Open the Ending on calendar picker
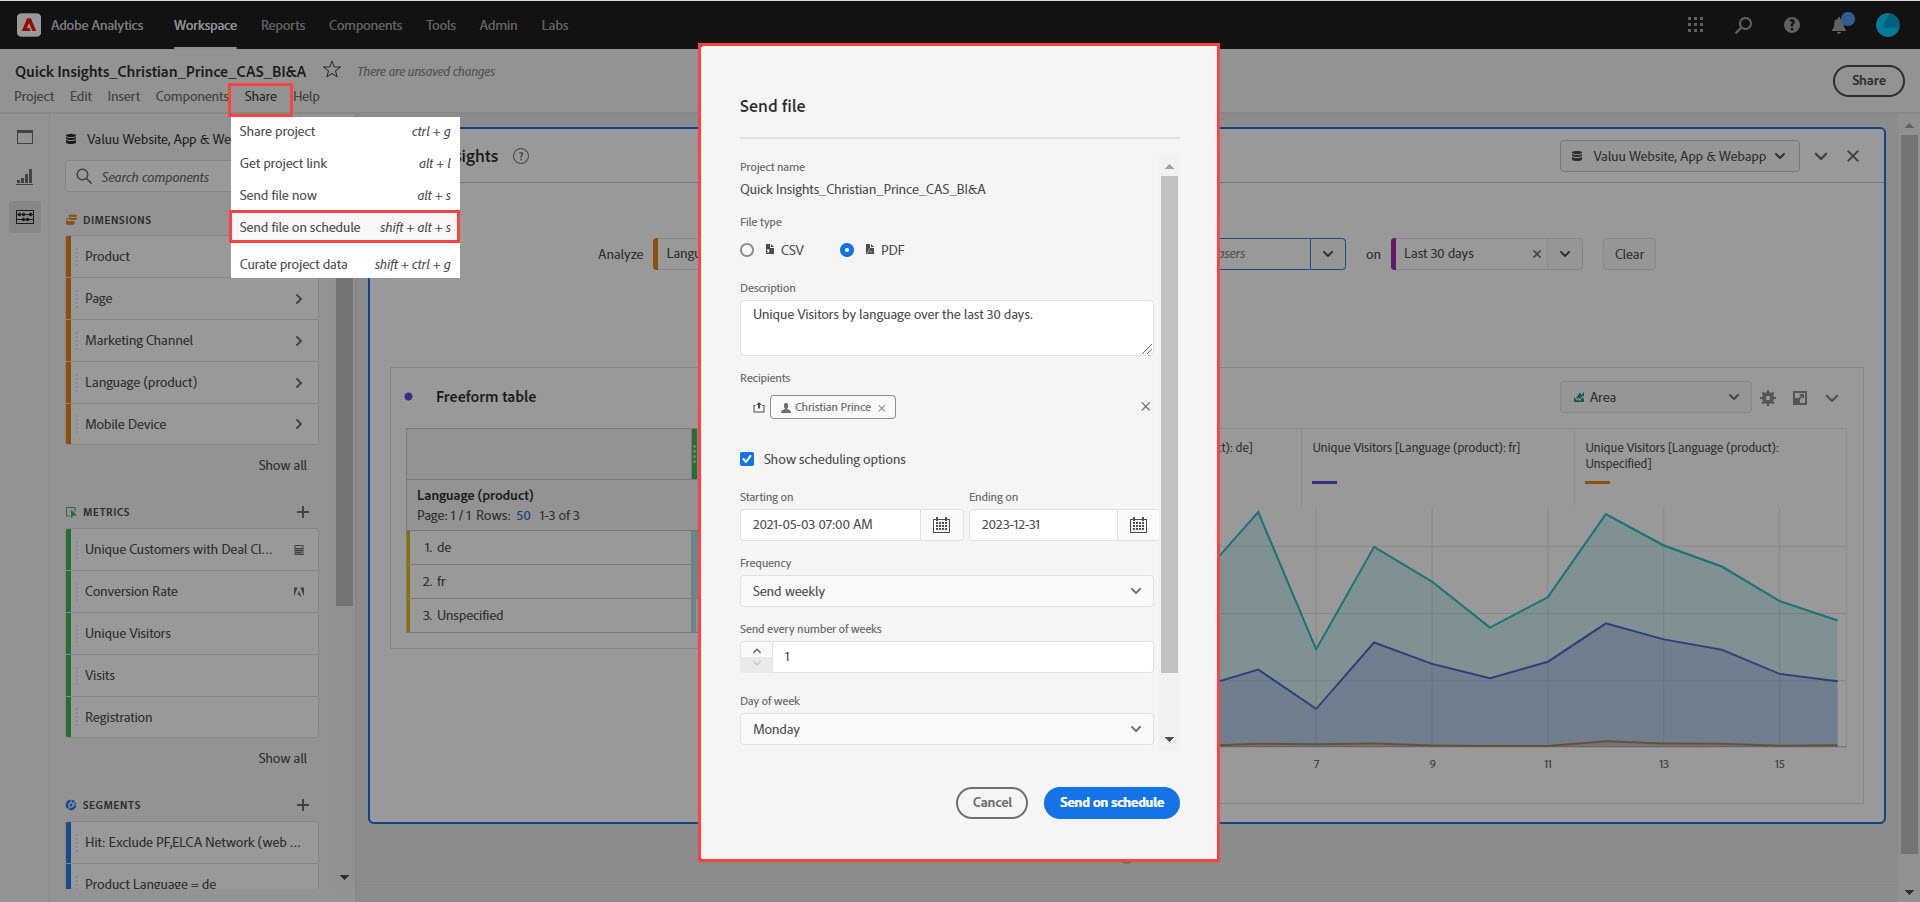 coord(1138,525)
